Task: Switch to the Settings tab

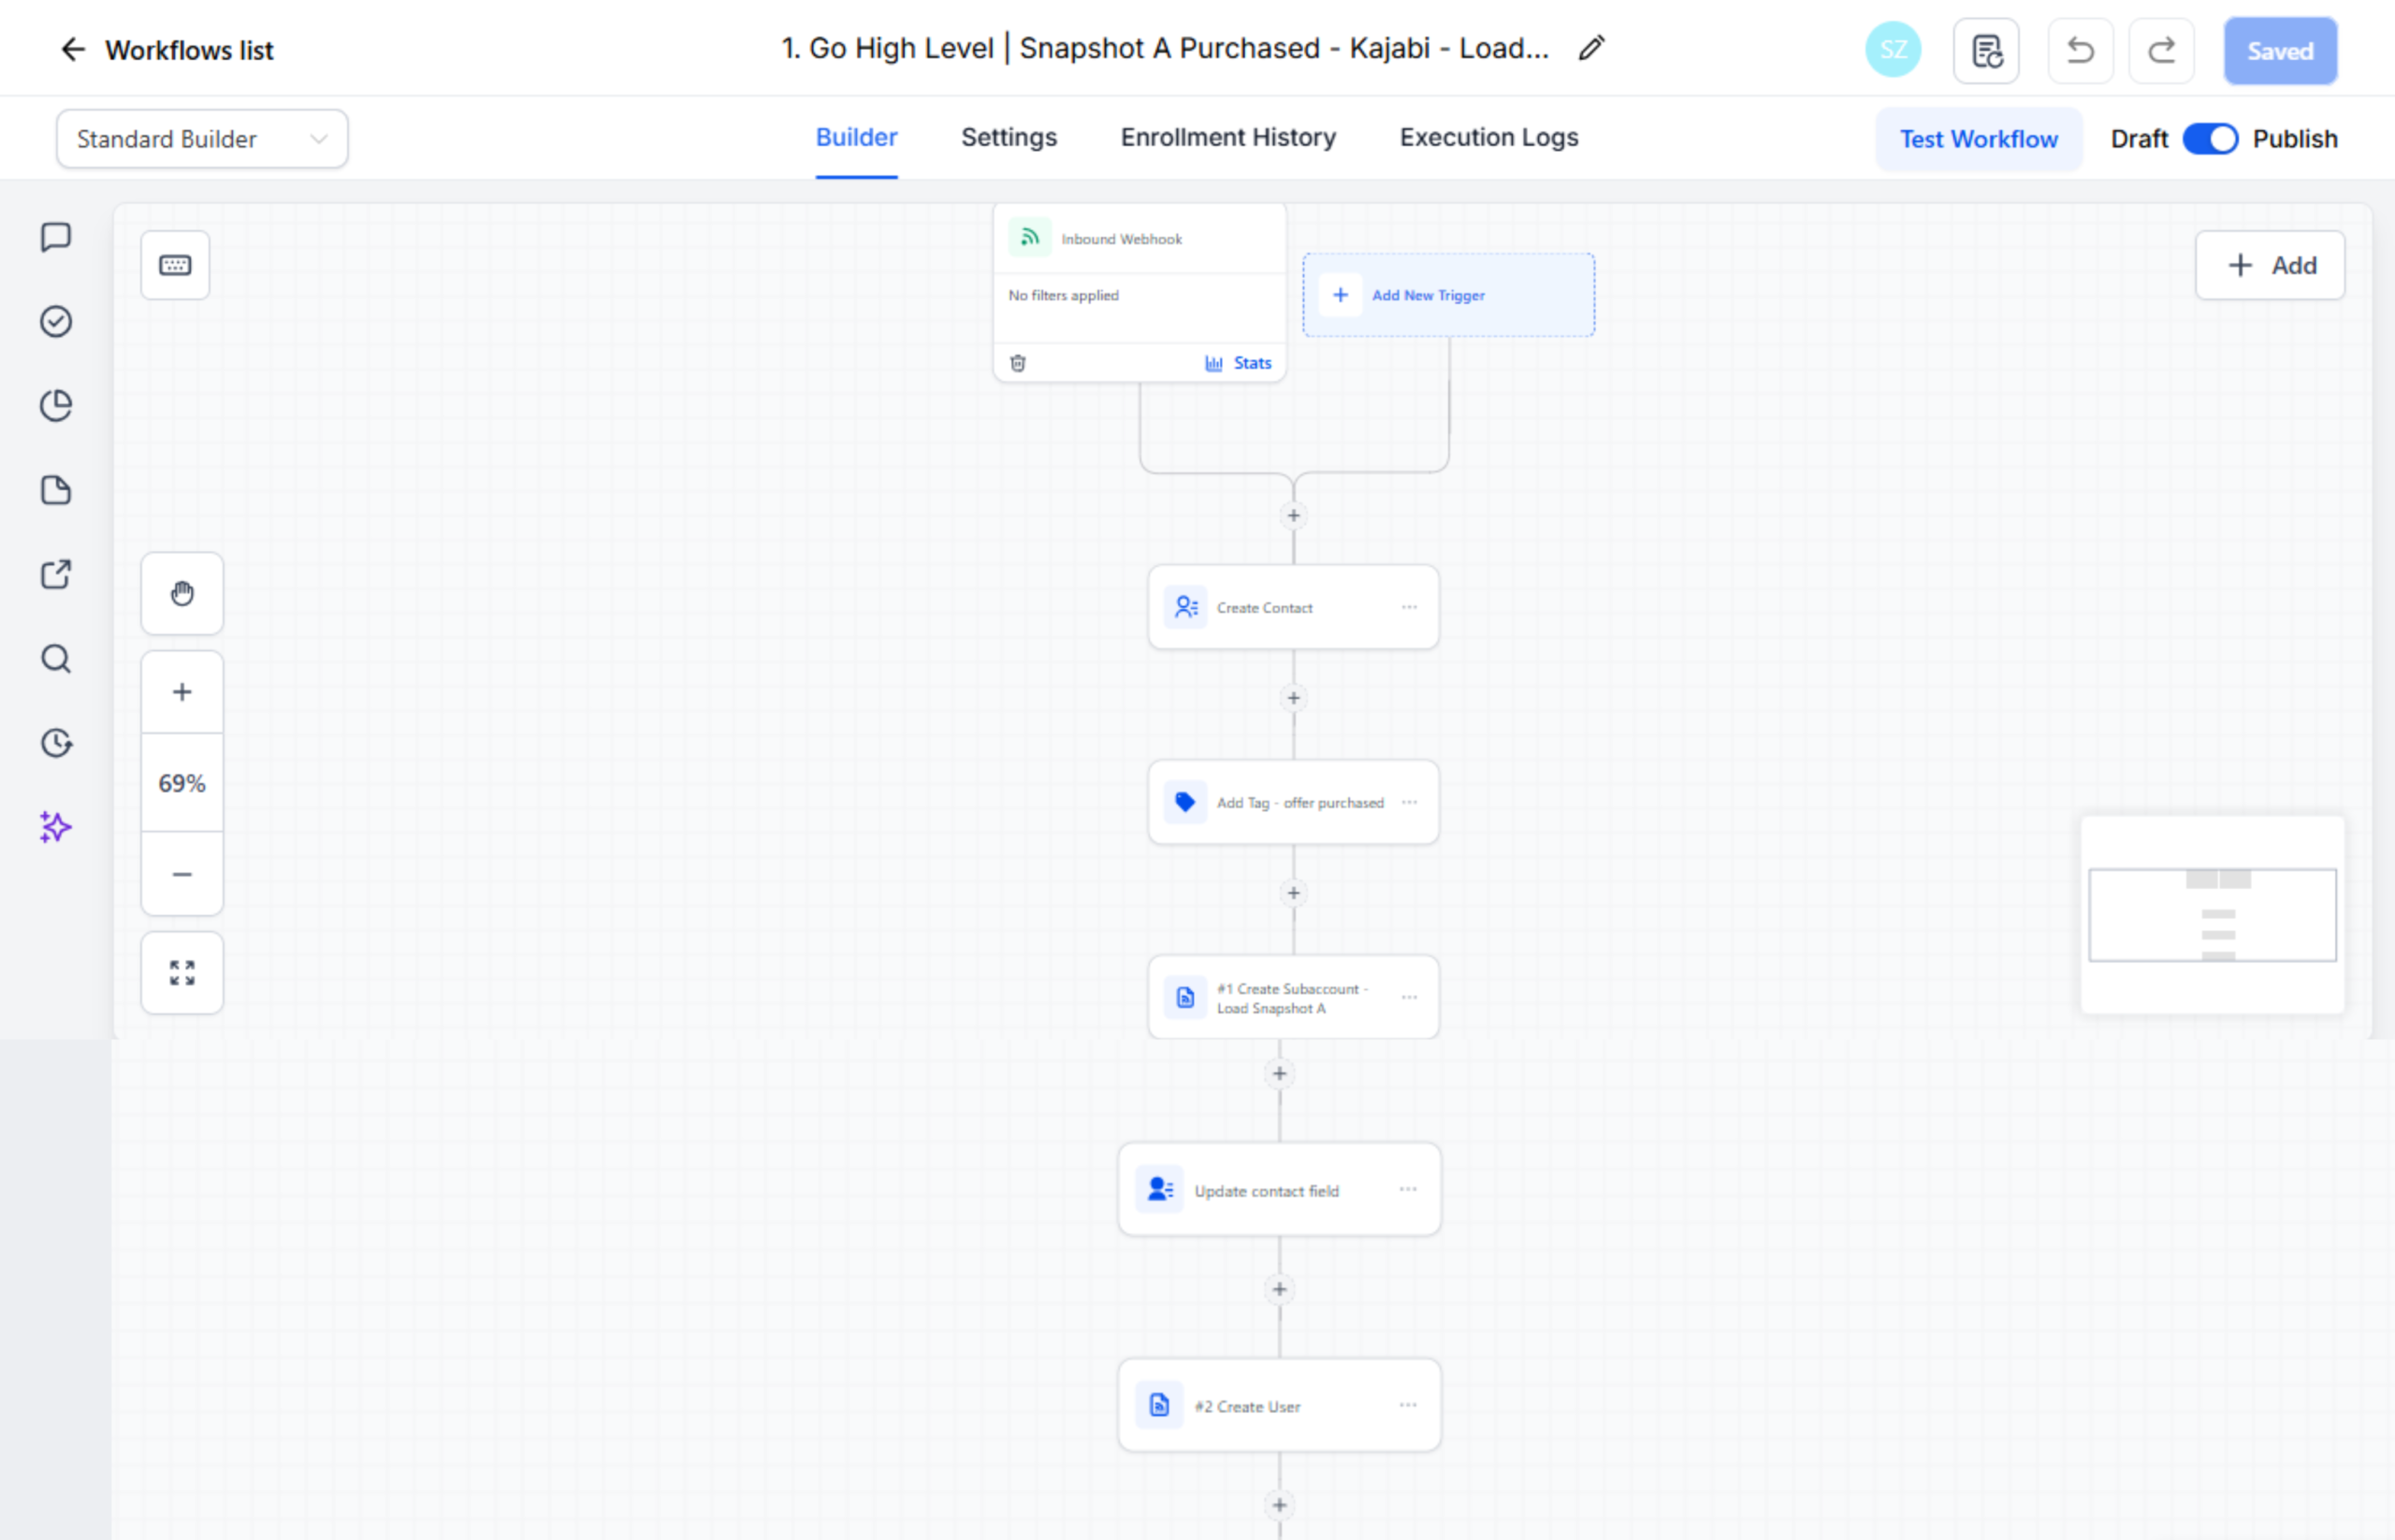Action: (1008, 138)
